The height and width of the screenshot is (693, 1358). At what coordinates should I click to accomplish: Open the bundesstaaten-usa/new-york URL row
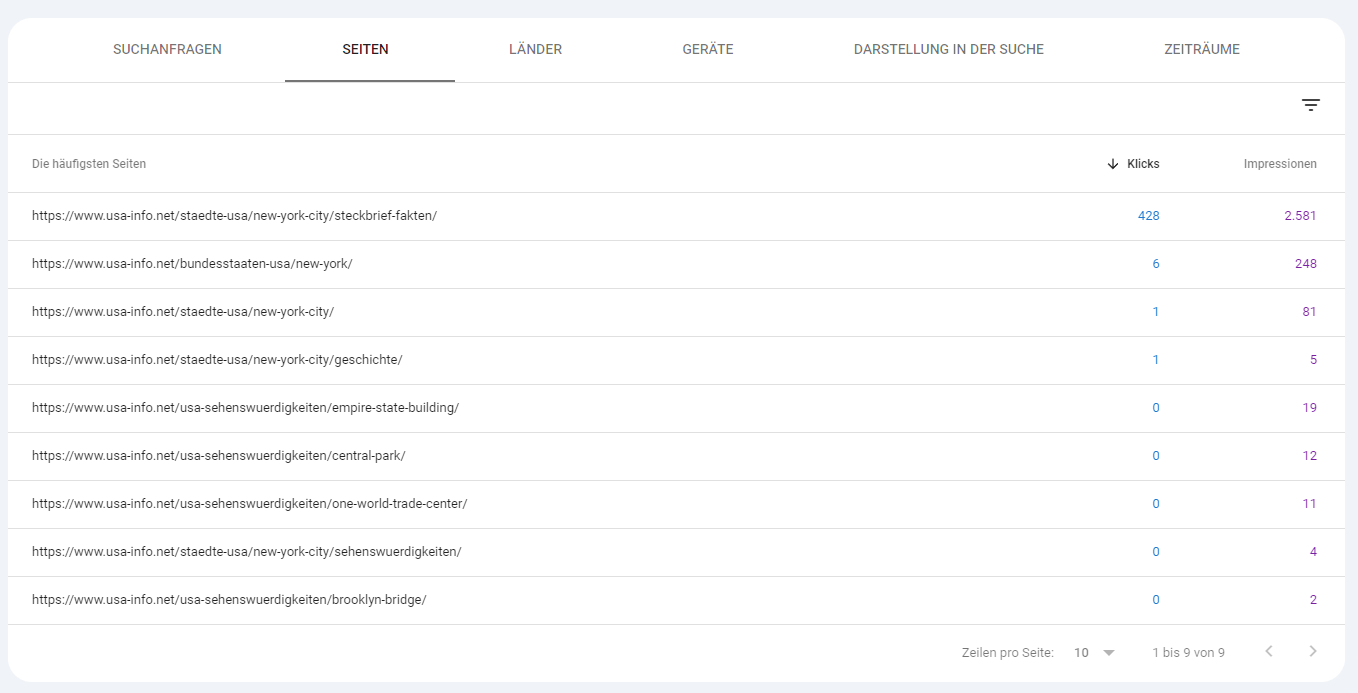pos(192,264)
